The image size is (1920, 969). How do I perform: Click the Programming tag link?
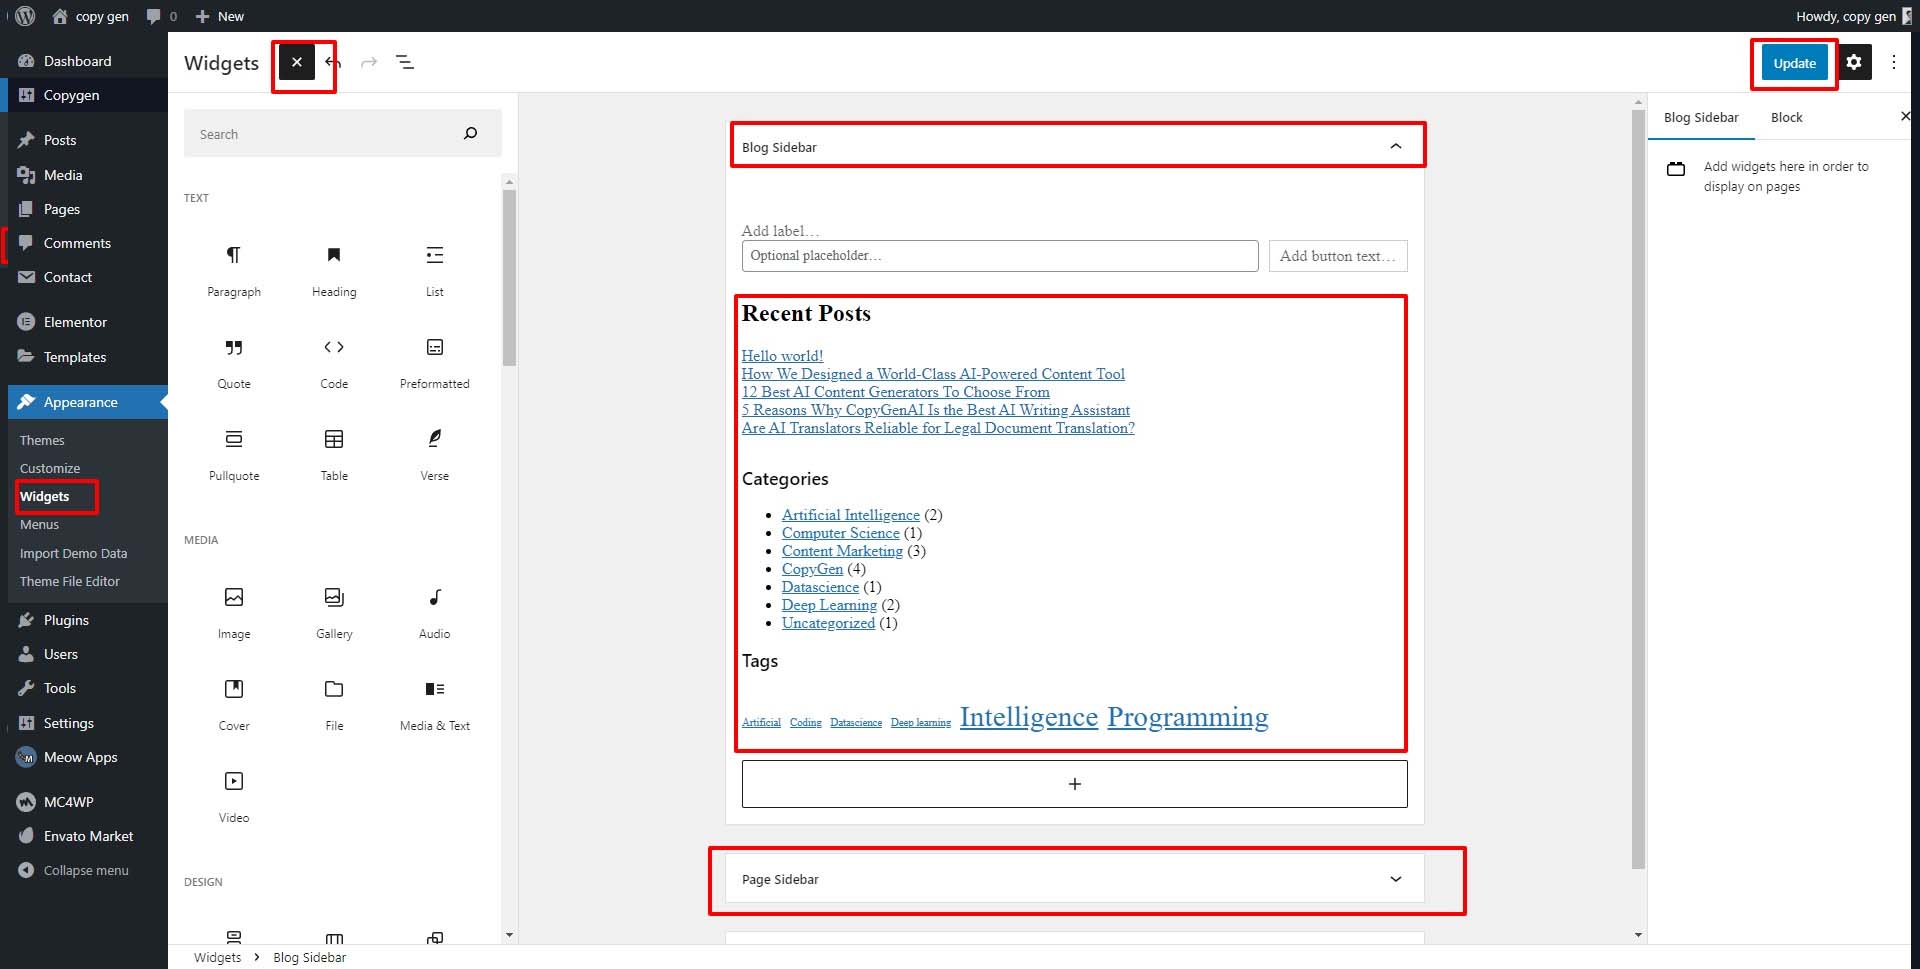pyautogui.click(x=1187, y=717)
